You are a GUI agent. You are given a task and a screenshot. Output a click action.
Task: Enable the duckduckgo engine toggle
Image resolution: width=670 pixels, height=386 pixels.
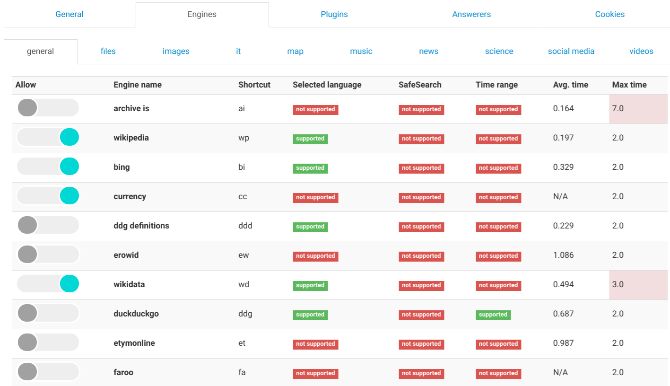(48, 313)
